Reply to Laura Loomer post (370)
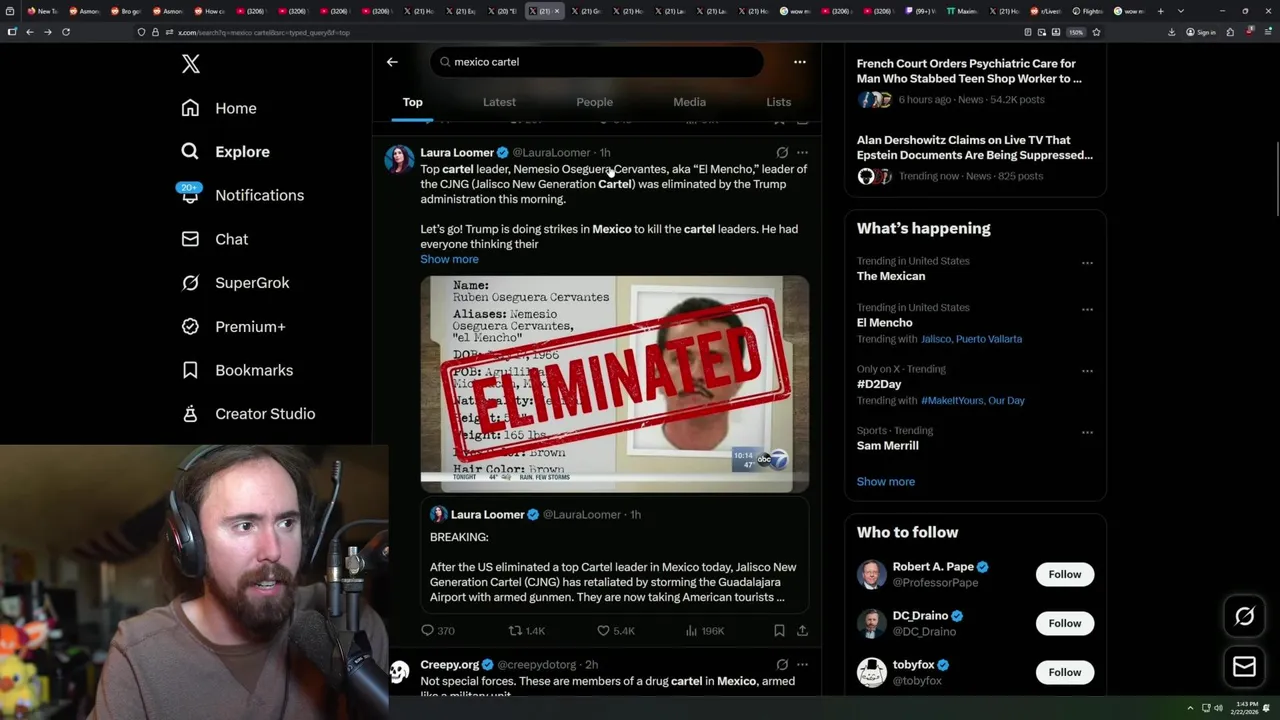Screen dimensions: 1280x720 coord(437,631)
